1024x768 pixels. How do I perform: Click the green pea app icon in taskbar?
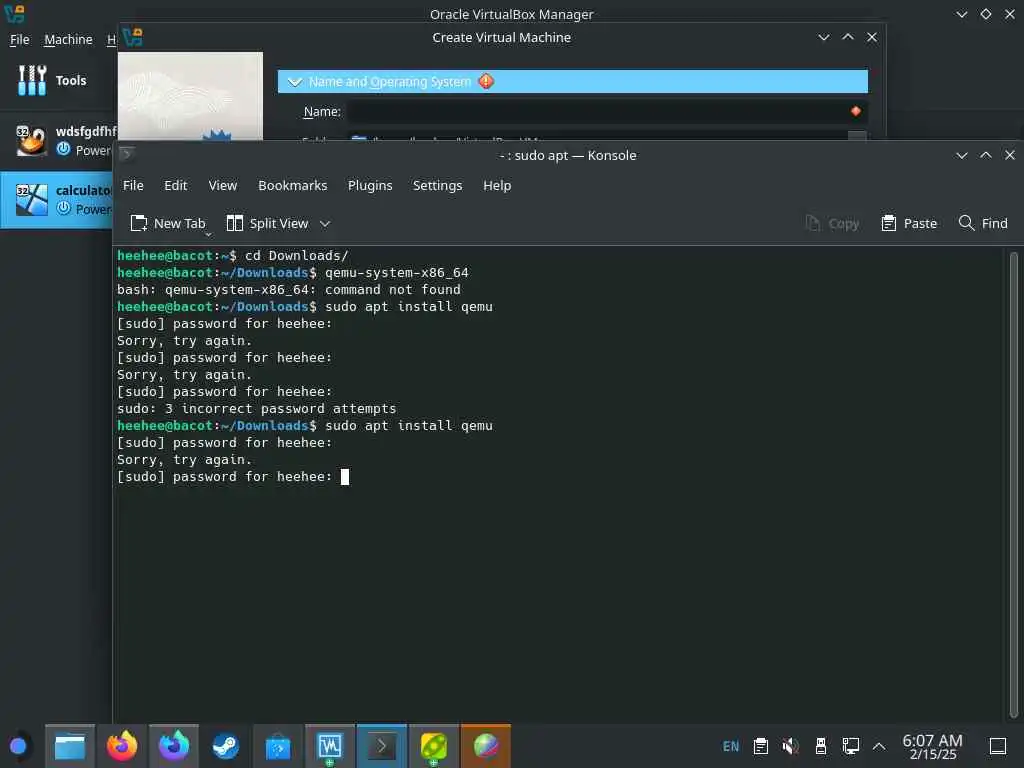(434, 746)
